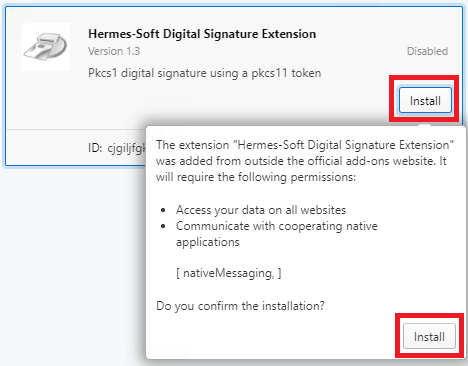Image resolution: width=468 pixels, height=366 pixels.
Task: Click 'Do you confirm the installation?' question
Action: click(240, 306)
